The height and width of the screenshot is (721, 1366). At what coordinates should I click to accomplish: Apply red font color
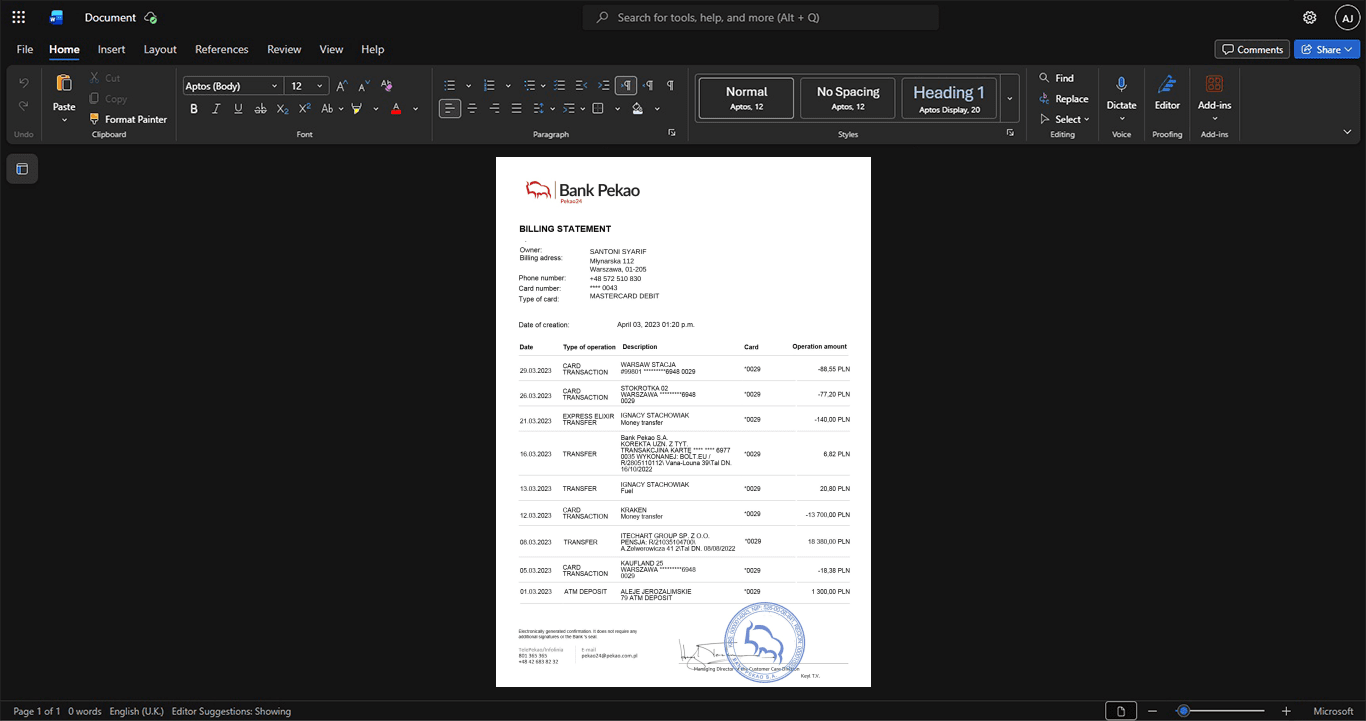pos(396,108)
